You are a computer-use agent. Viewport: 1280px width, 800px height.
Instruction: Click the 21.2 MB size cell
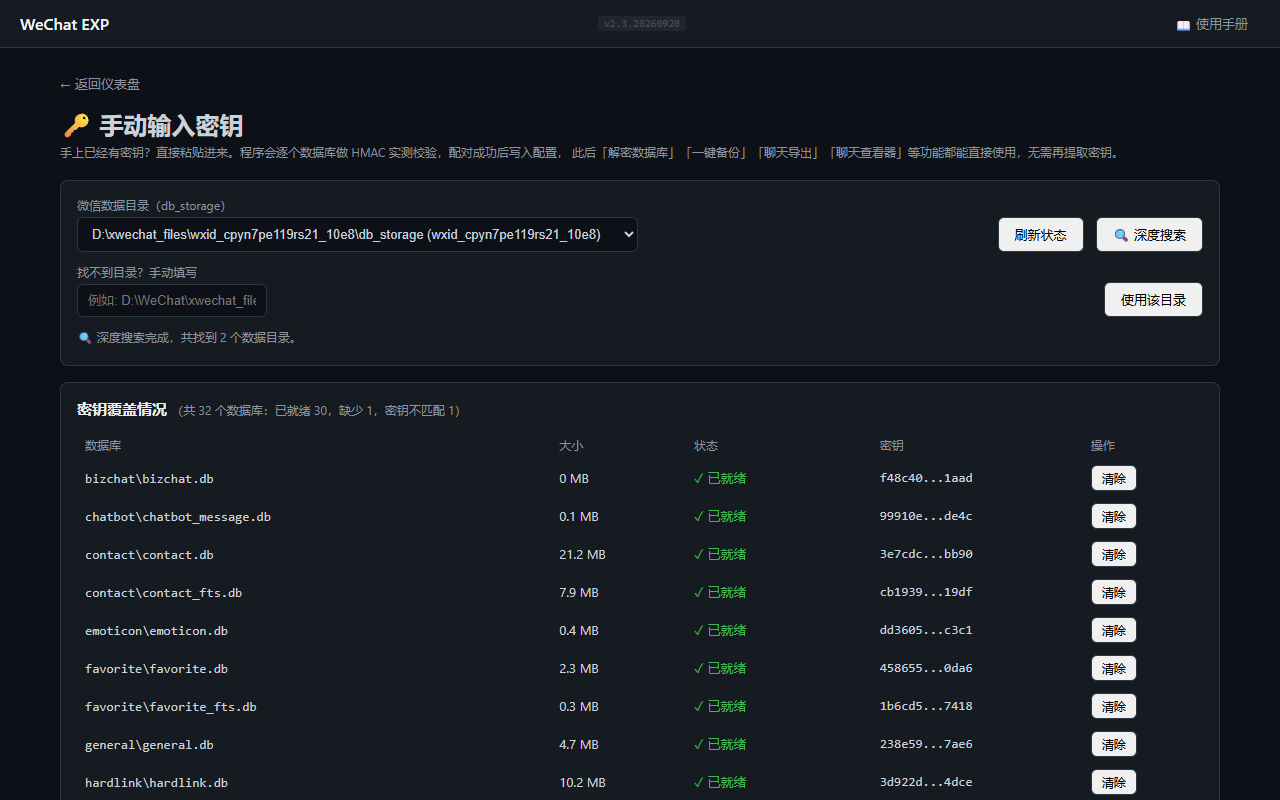point(582,555)
